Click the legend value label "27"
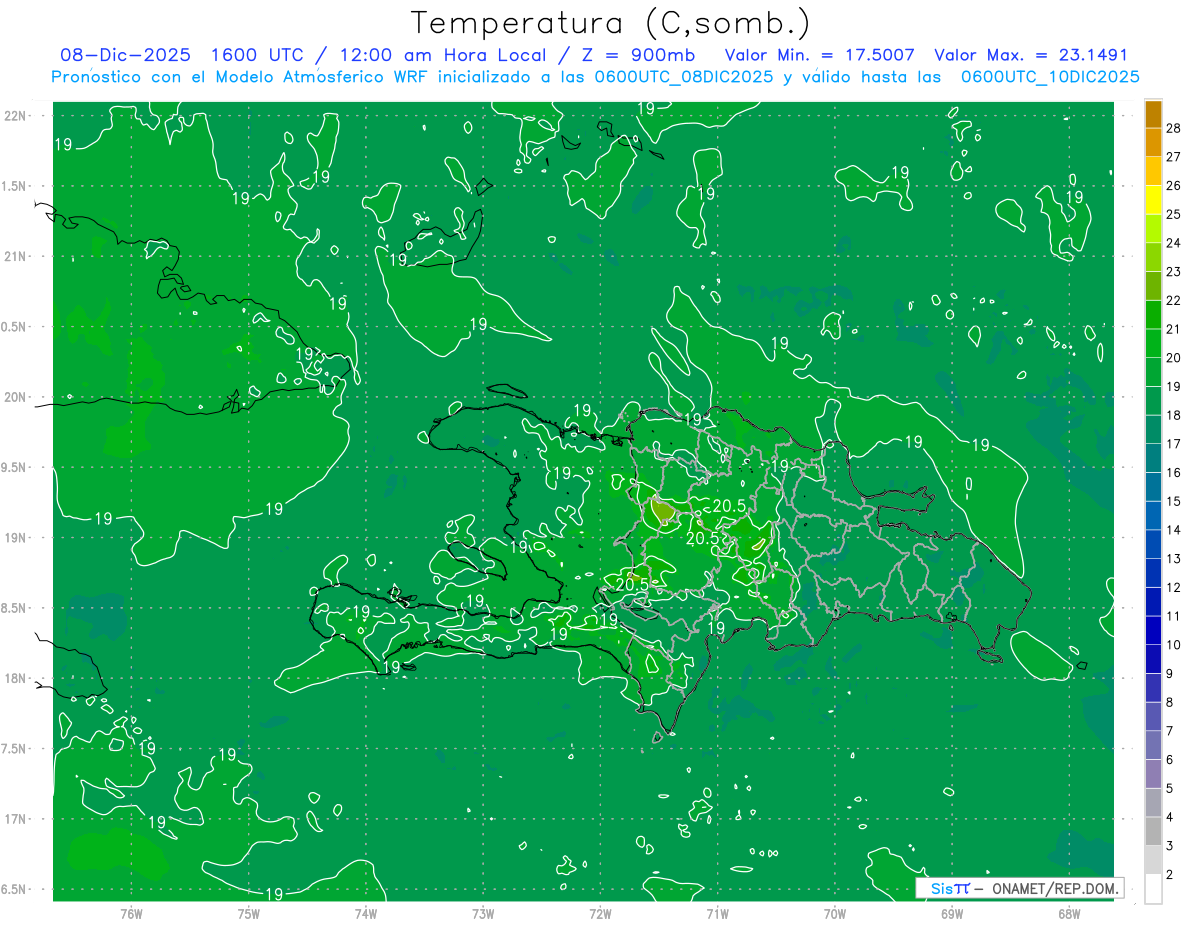Image resolution: width=1200 pixels, height=927 pixels. tap(1174, 157)
